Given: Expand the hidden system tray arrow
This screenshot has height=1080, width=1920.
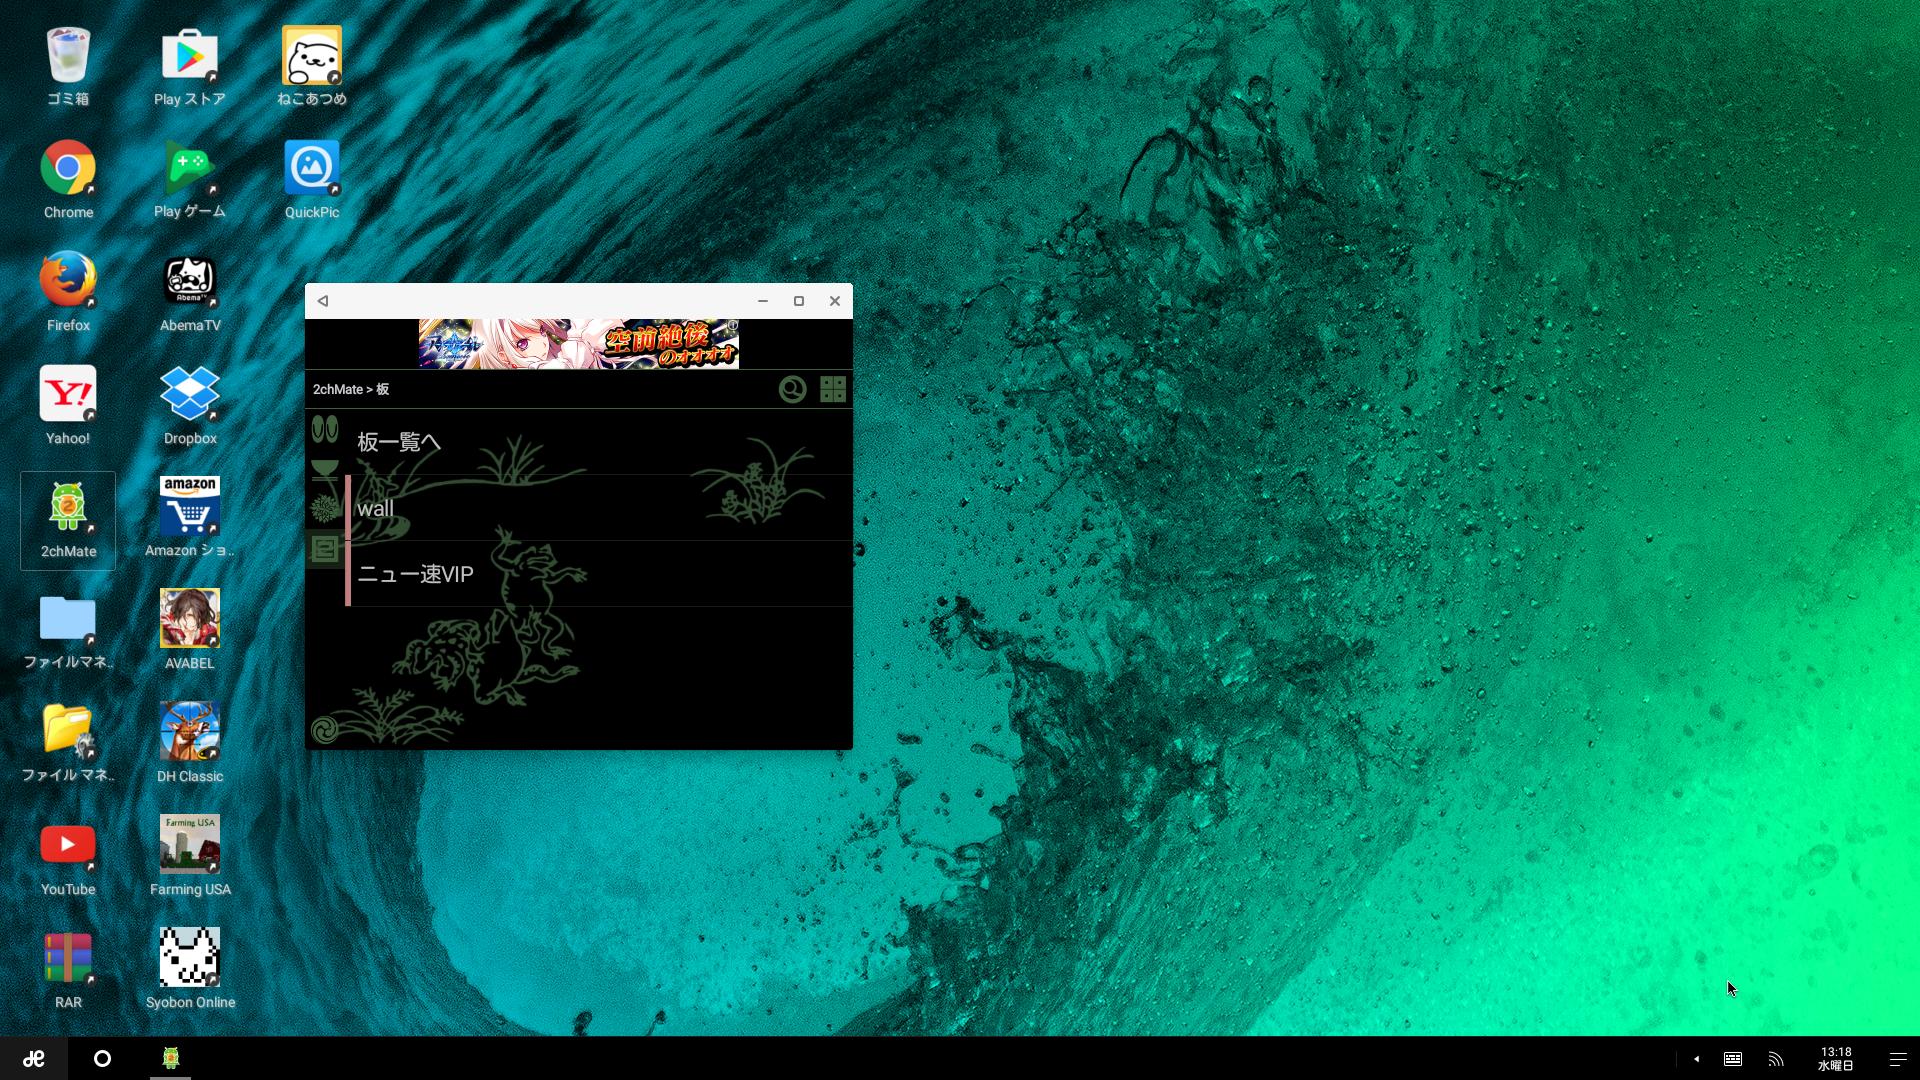Looking at the screenshot, I should [1696, 1059].
